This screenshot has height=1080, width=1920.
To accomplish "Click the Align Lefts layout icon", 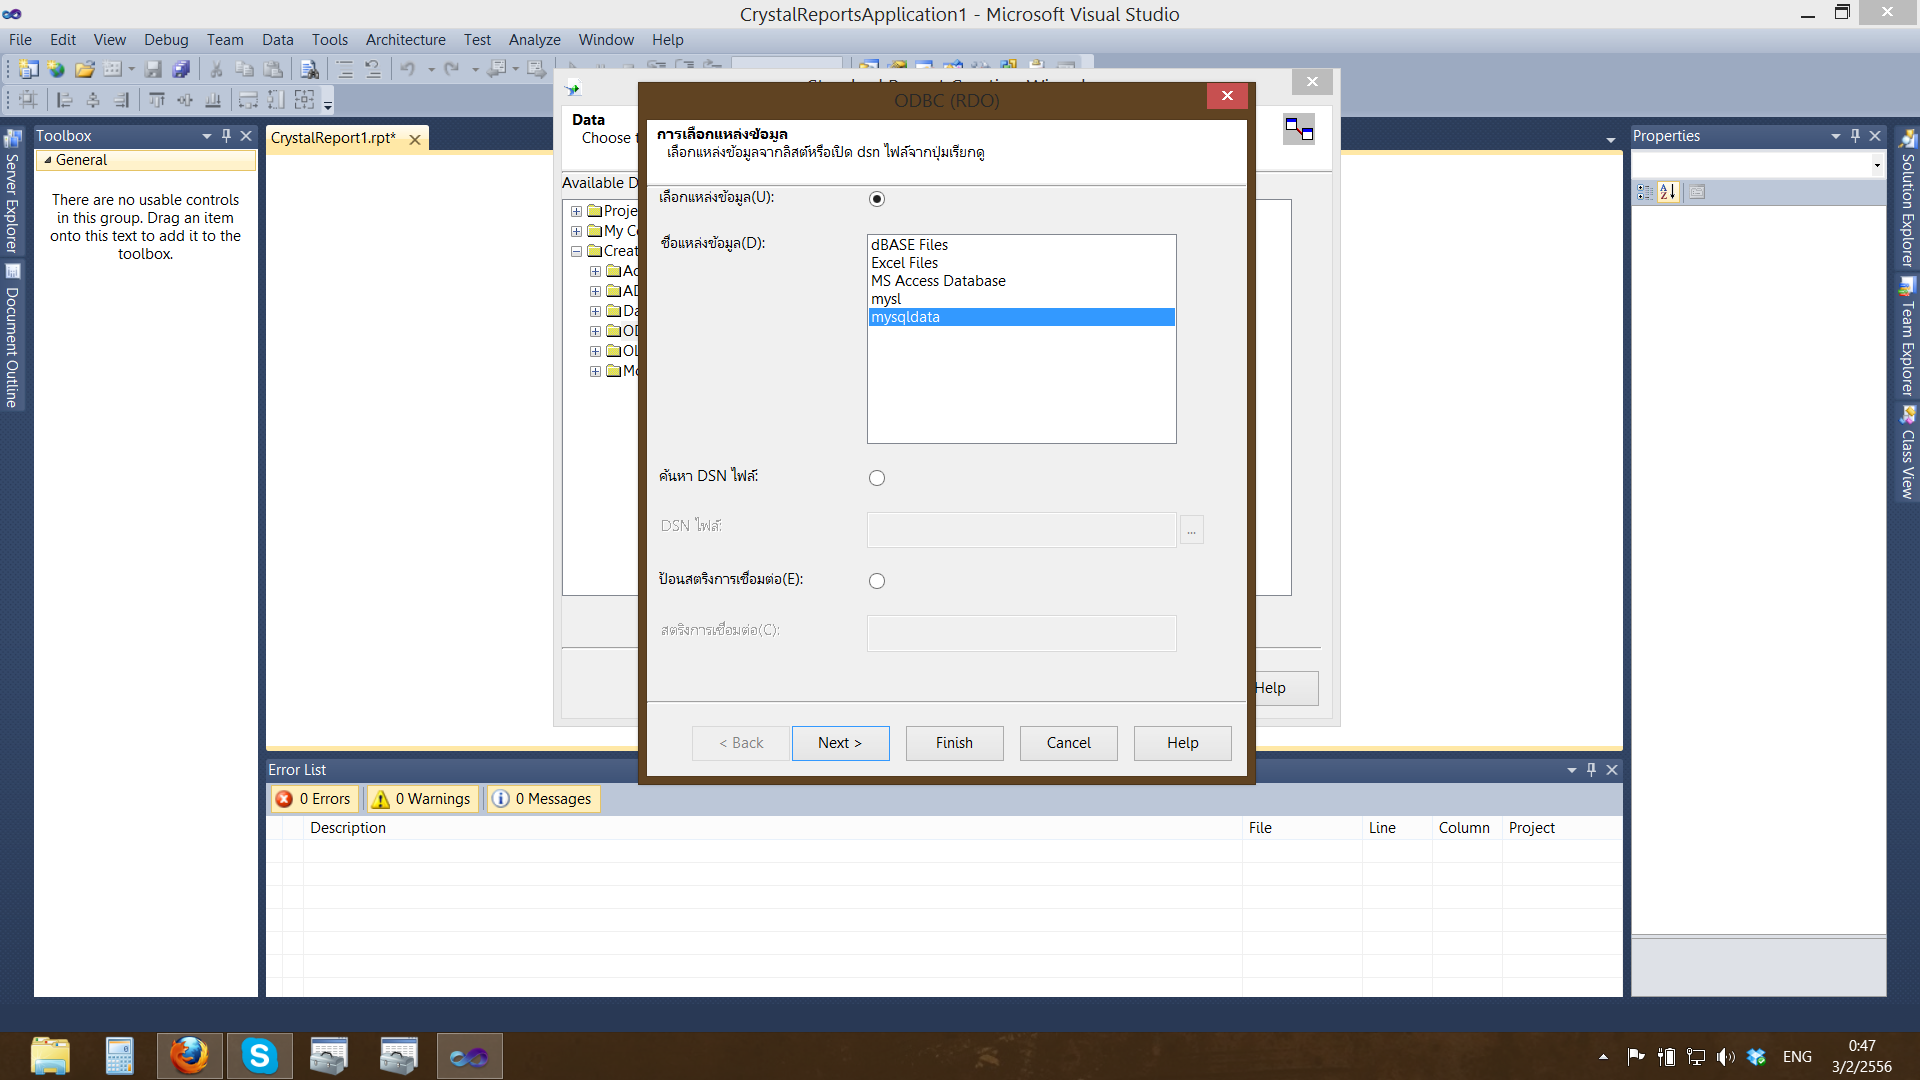I will (x=65, y=100).
